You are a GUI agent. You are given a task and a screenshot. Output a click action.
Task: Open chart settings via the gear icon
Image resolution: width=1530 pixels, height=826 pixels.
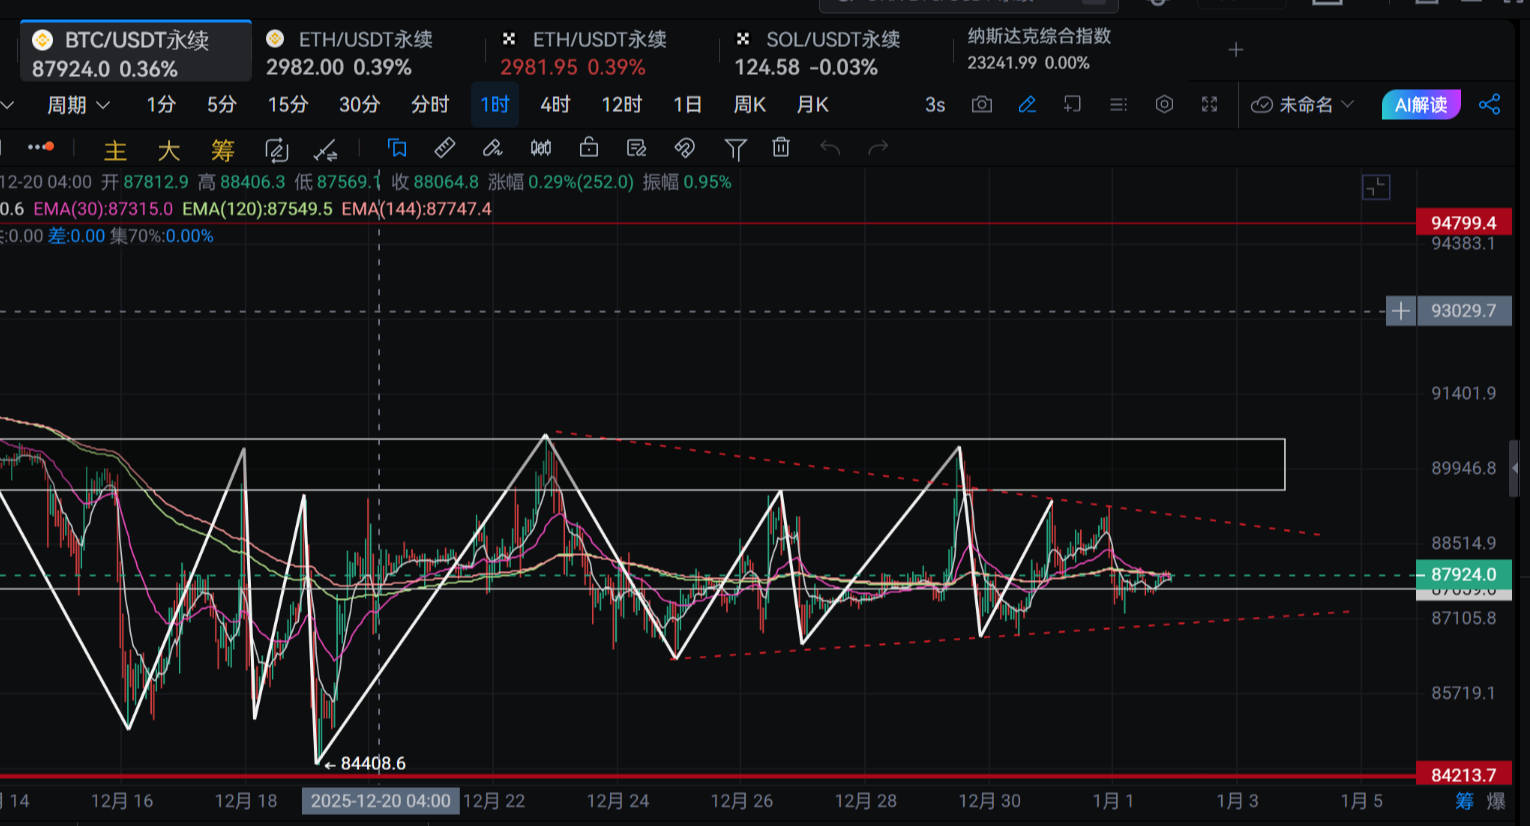(x=1164, y=104)
